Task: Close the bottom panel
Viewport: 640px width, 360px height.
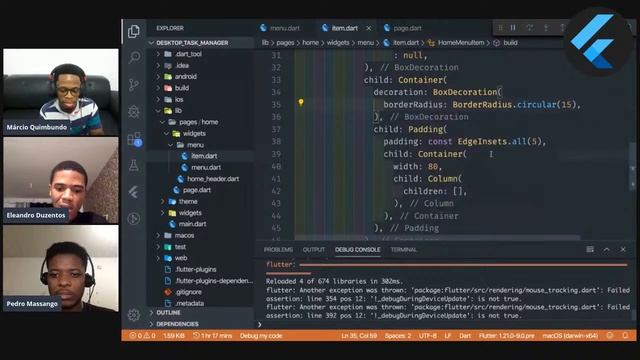Action: [x=623, y=249]
